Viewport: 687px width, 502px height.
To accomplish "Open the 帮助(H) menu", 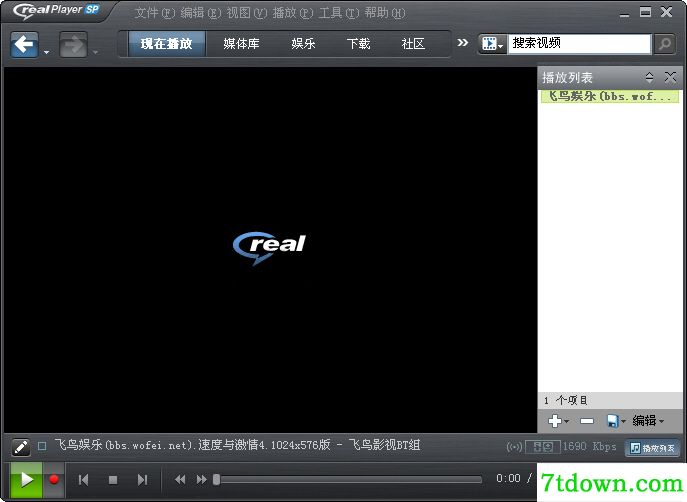I will point(385,13).
